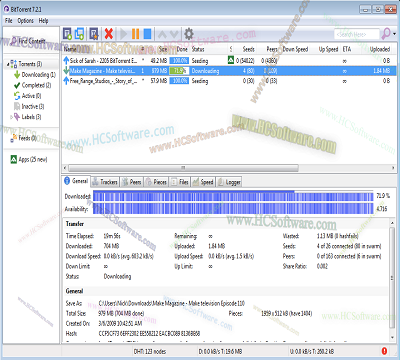This screenshot has height=360, width=400.
Task: Switch to the General tab
Action: [x=76, y=181]
